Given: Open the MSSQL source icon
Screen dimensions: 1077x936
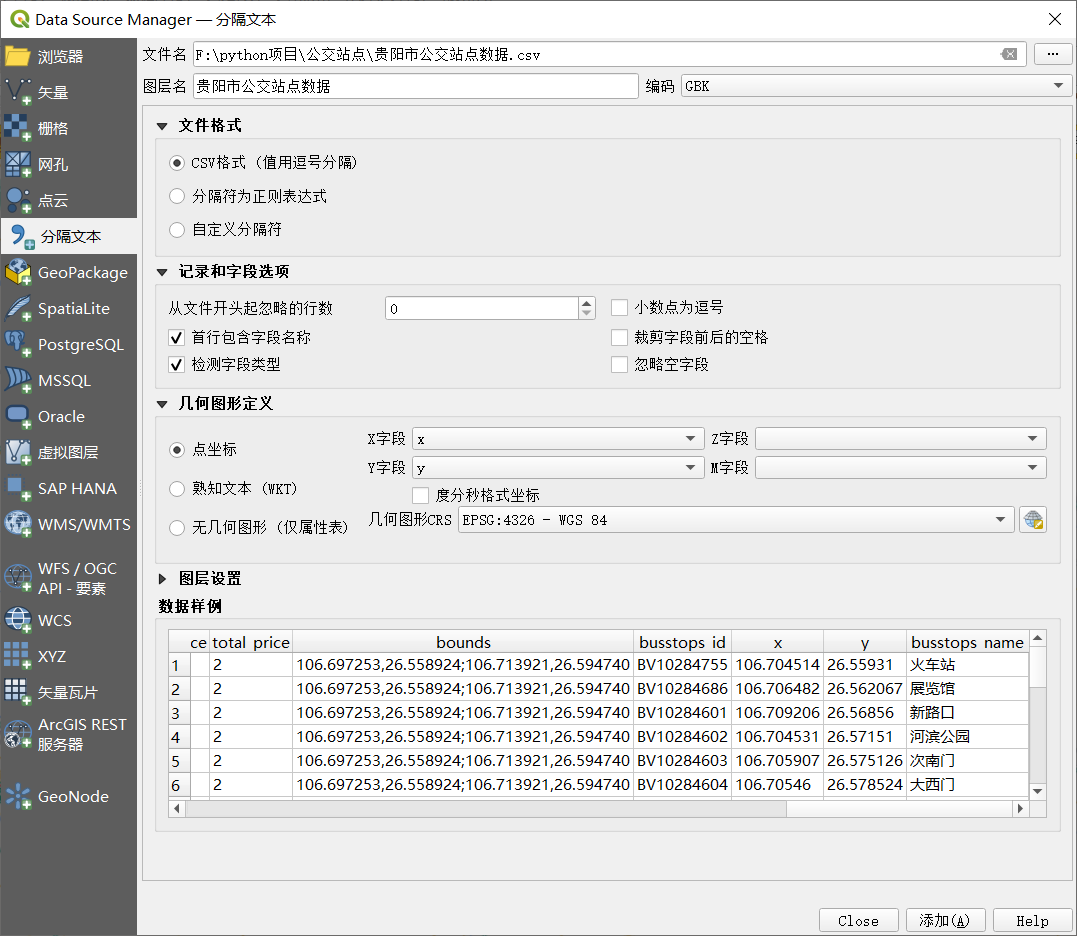Looking at the screenshot, I should (18, 380).
